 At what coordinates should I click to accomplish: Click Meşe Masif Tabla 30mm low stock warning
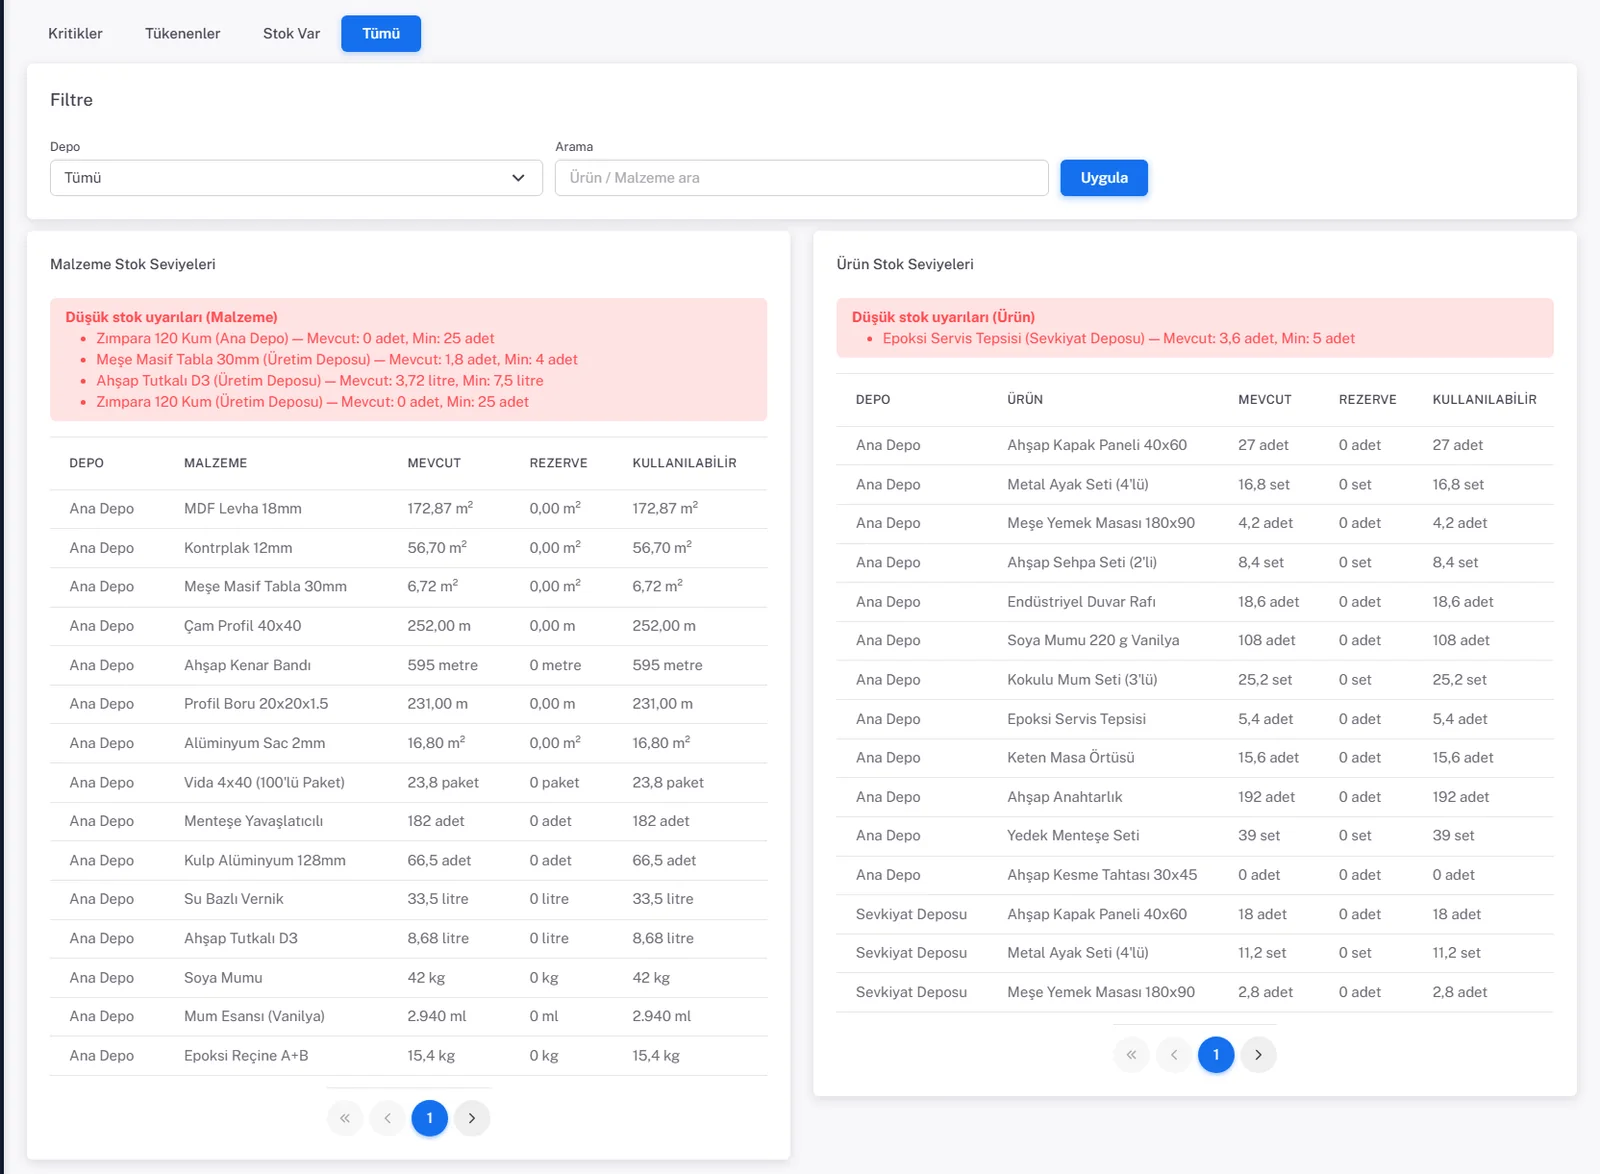(337, 360)
